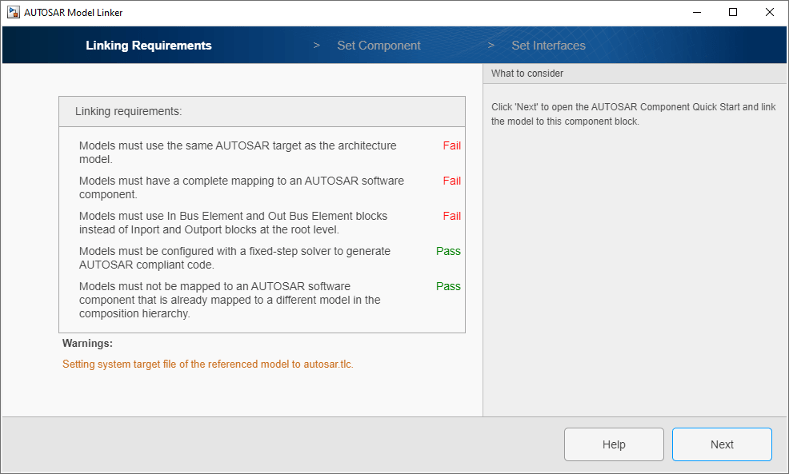The height and width of the screenshot is (474, 789).
Task: Select the Linking Requirements step
Action: coord(149,46)
